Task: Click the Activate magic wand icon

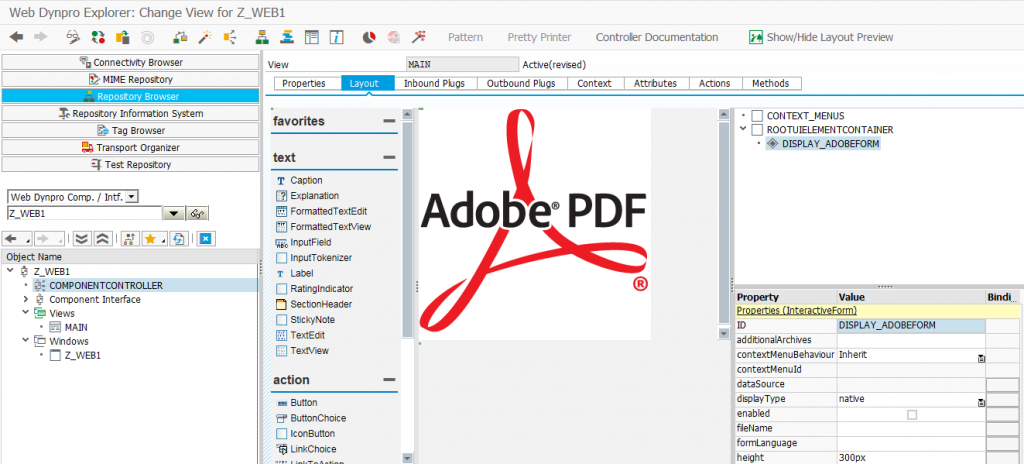Action: pyautogui.click(x=205, y=37)
